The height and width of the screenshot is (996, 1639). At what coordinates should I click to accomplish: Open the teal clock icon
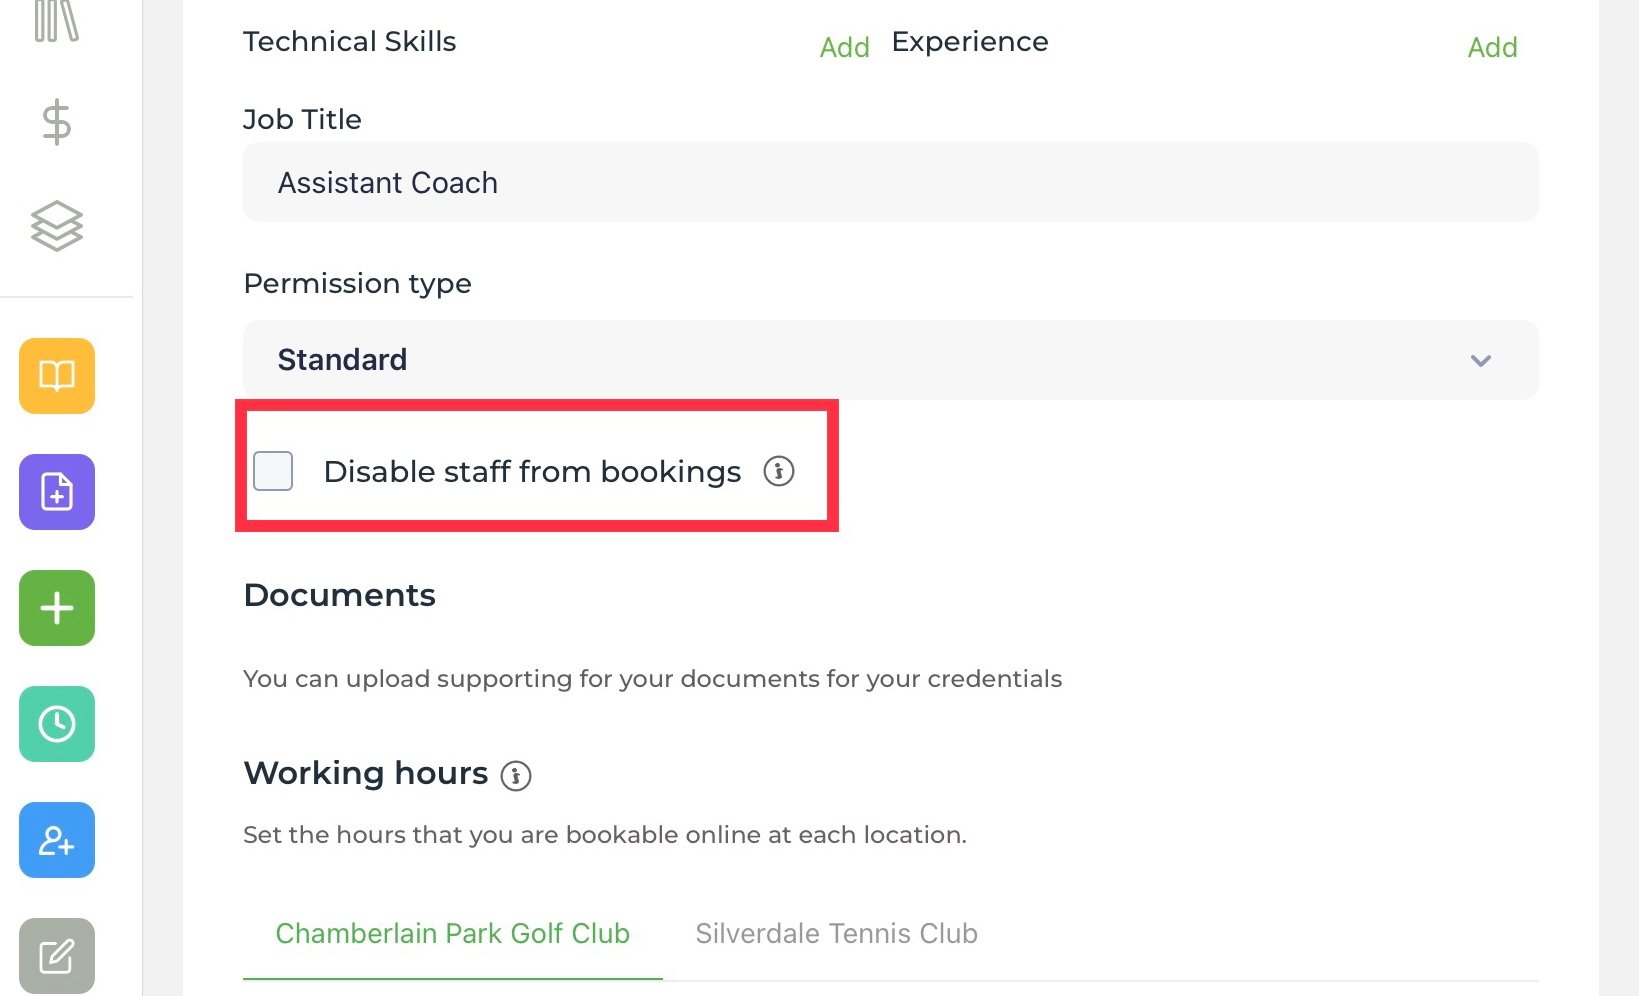[x=57, y=724]
